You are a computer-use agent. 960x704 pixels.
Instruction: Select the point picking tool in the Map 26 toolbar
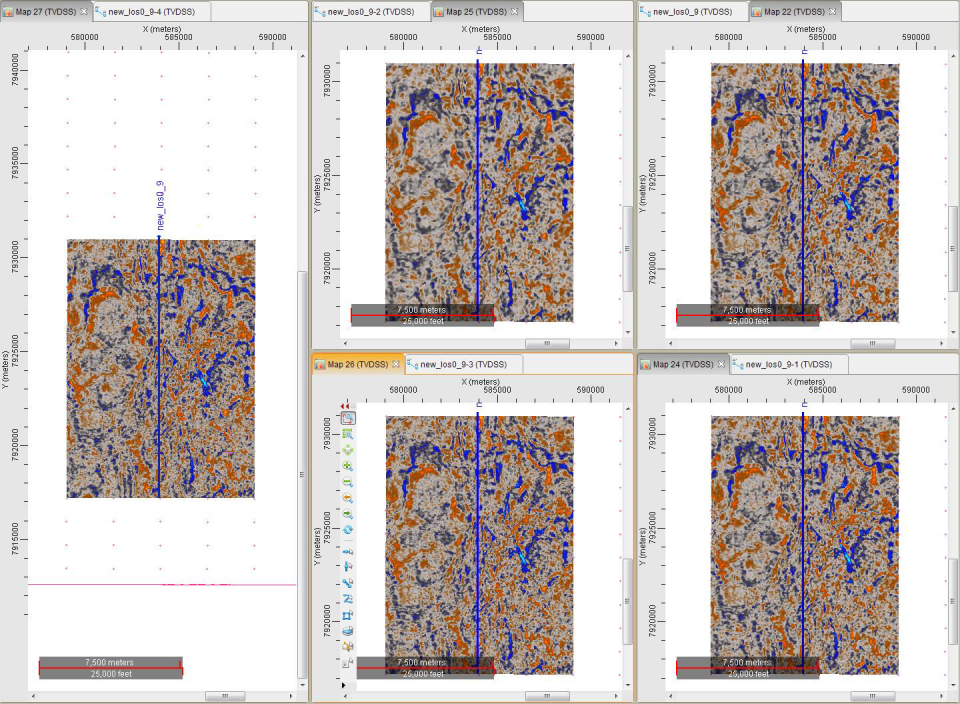tap(348, 552)
